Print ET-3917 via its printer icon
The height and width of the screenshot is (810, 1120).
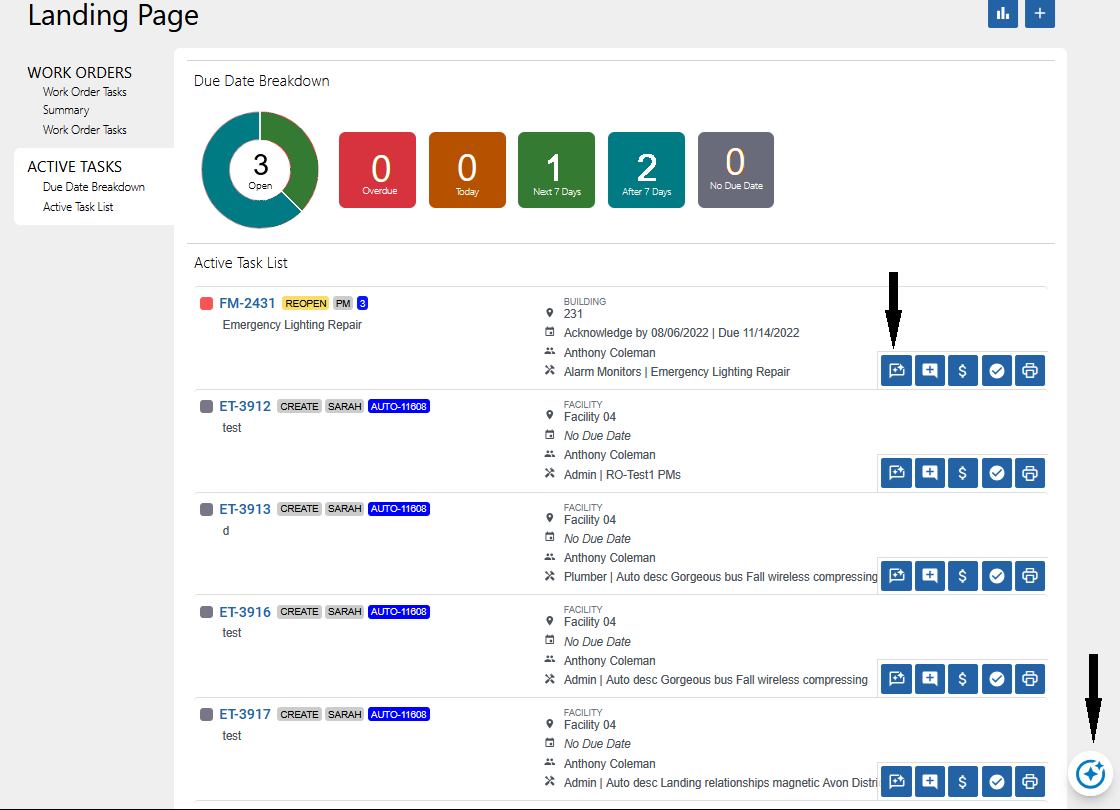1029,781
